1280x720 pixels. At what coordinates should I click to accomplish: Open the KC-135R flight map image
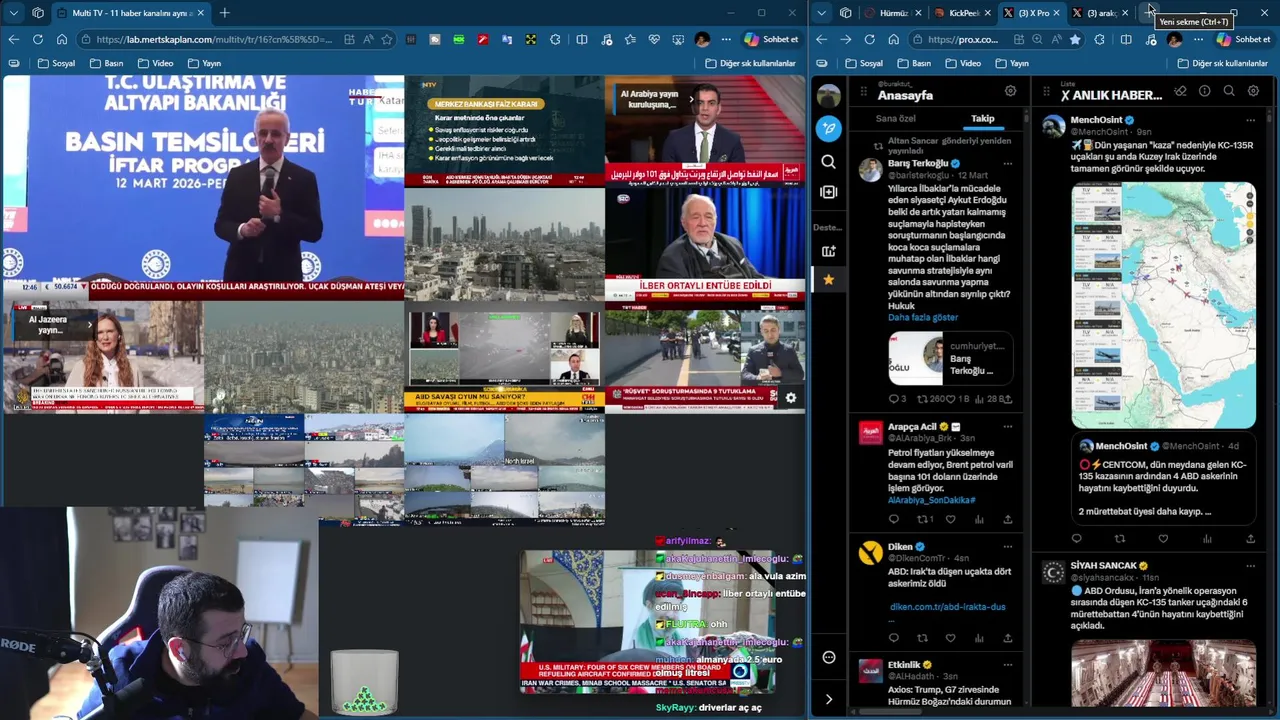pos(1163,306)
